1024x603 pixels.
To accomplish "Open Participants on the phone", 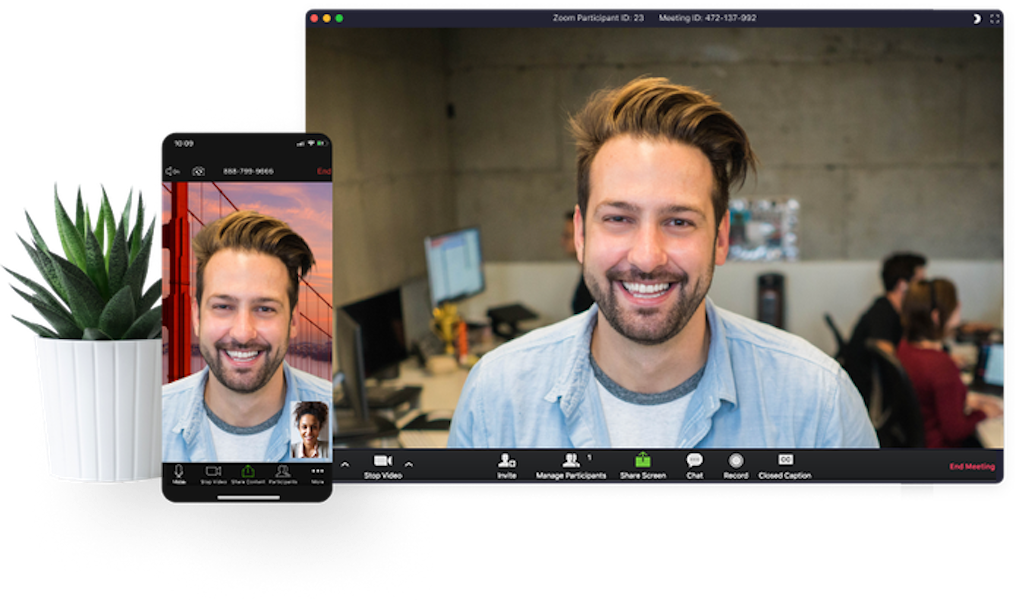I will (283, 470).
